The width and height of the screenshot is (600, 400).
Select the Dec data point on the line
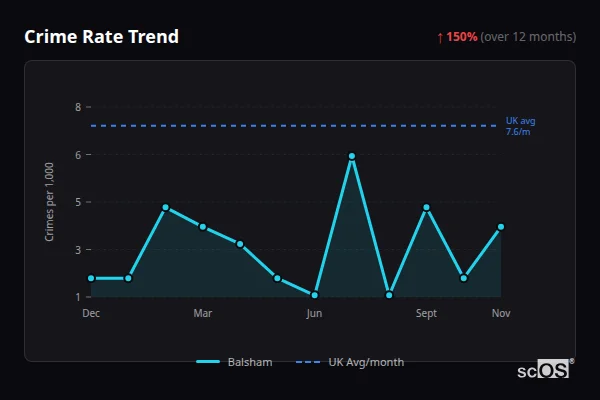[x=91, y=278]
